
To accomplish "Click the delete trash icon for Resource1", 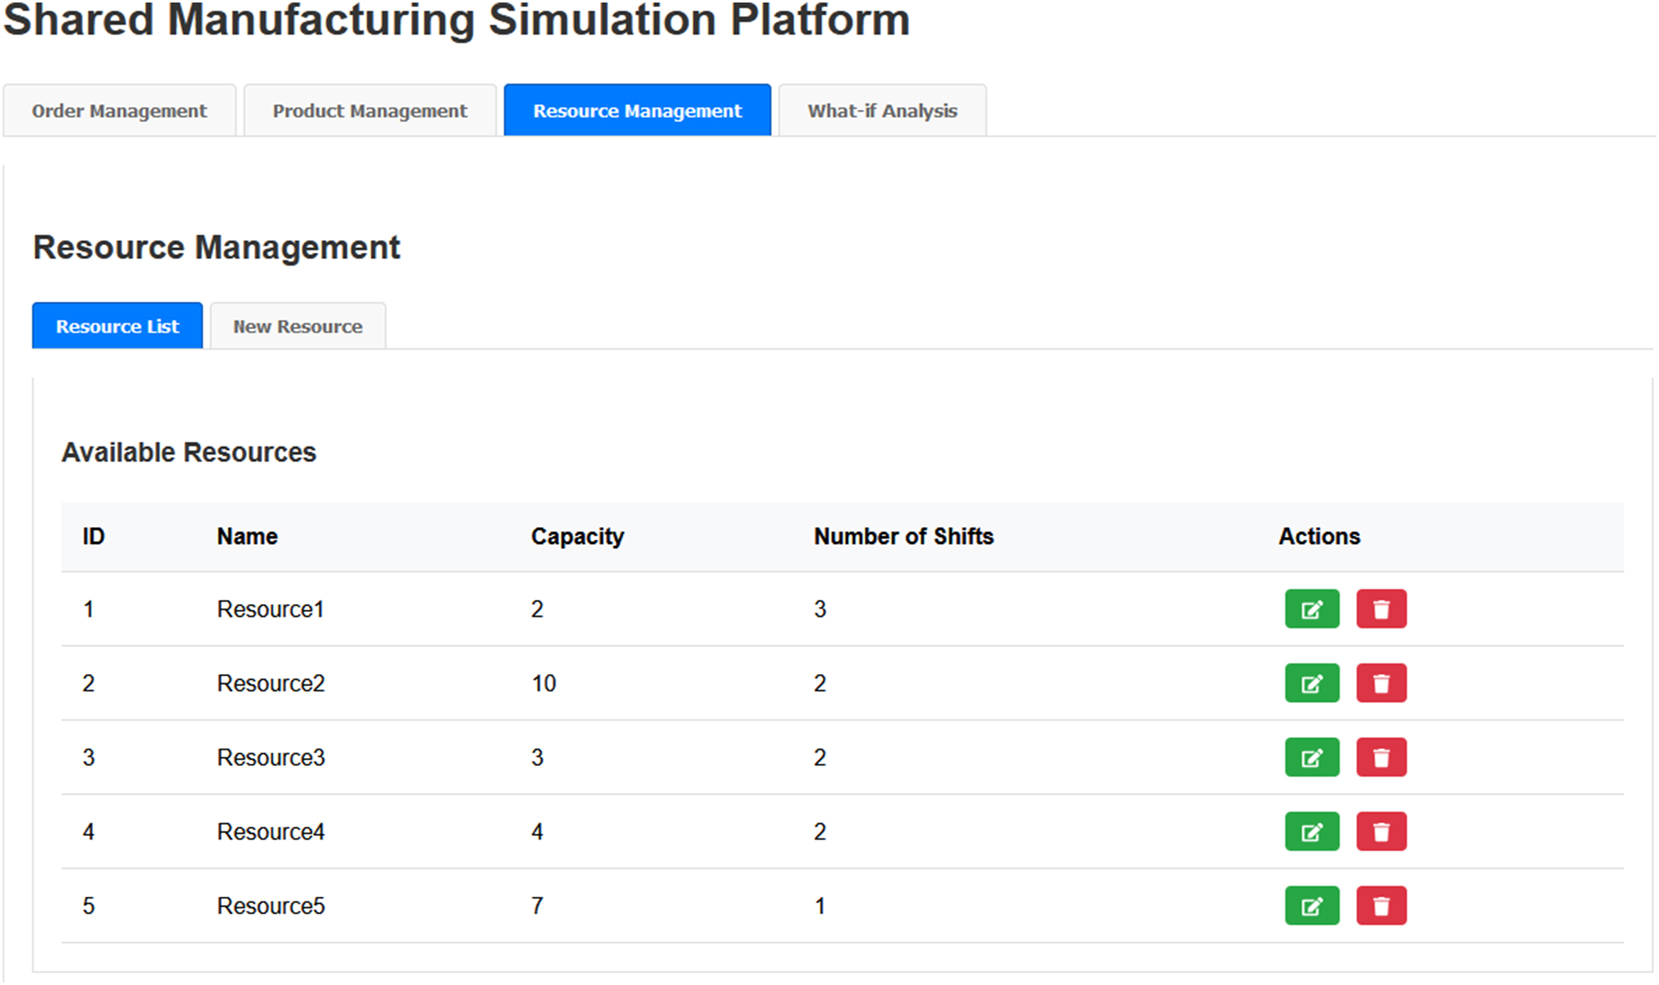I will [x=1381, y=609].
